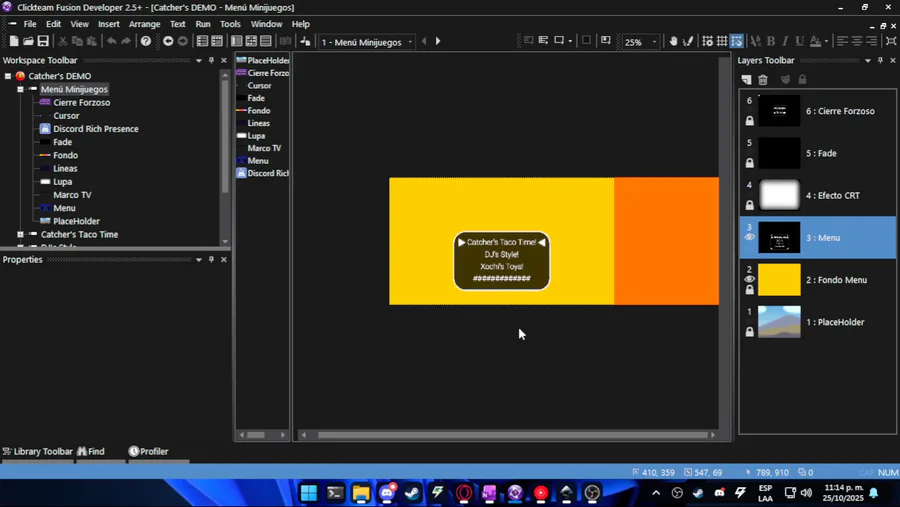
Task: Open the Steam icon on the taskbar
Action: (412, 493)
